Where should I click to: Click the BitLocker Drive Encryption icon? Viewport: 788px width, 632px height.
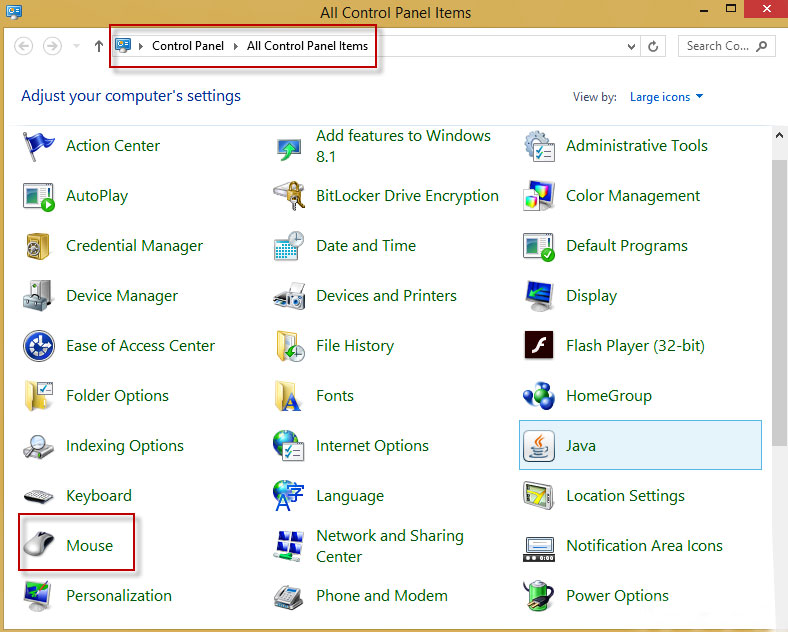click(289, 195)
